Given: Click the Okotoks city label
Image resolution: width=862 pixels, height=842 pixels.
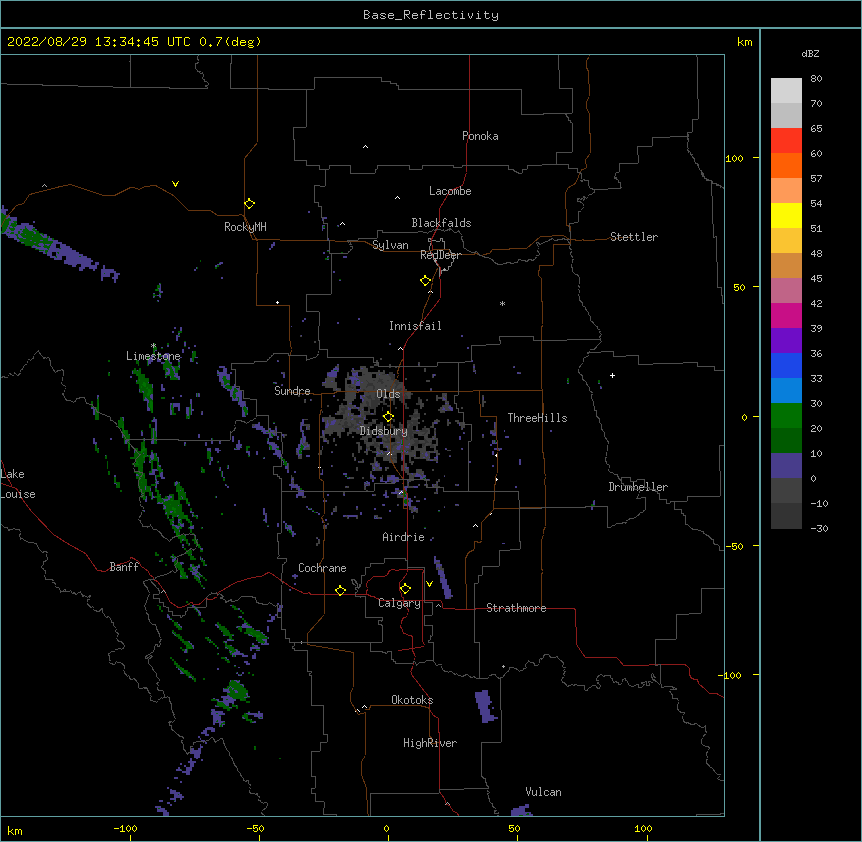Looking at the screenshot, I should click(x=412, y=700).
